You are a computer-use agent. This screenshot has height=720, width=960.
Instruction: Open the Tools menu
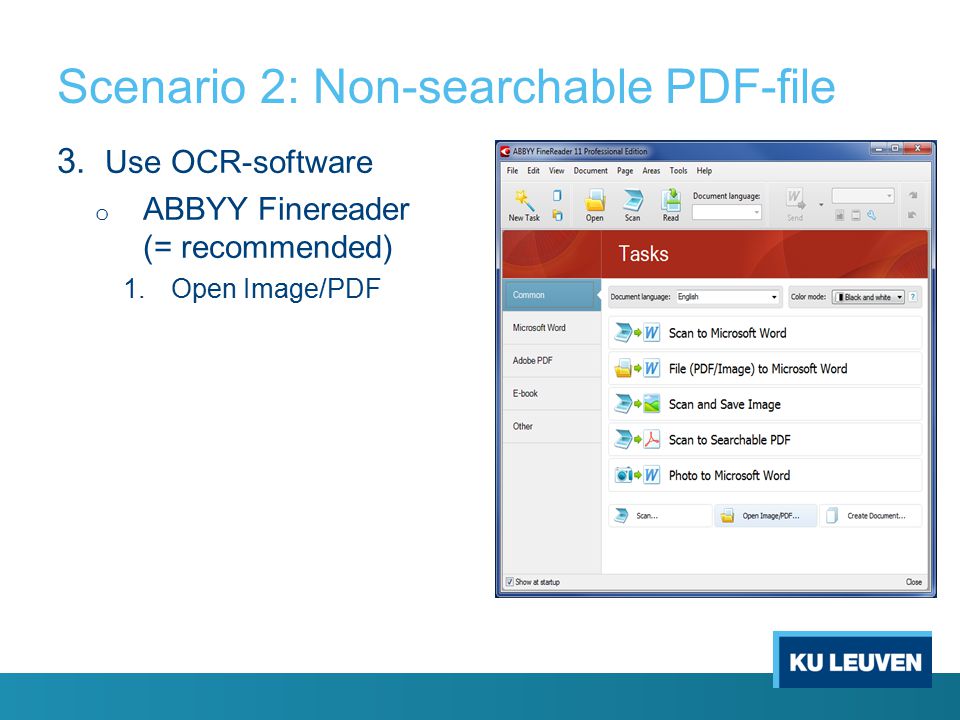pos(678,171)
